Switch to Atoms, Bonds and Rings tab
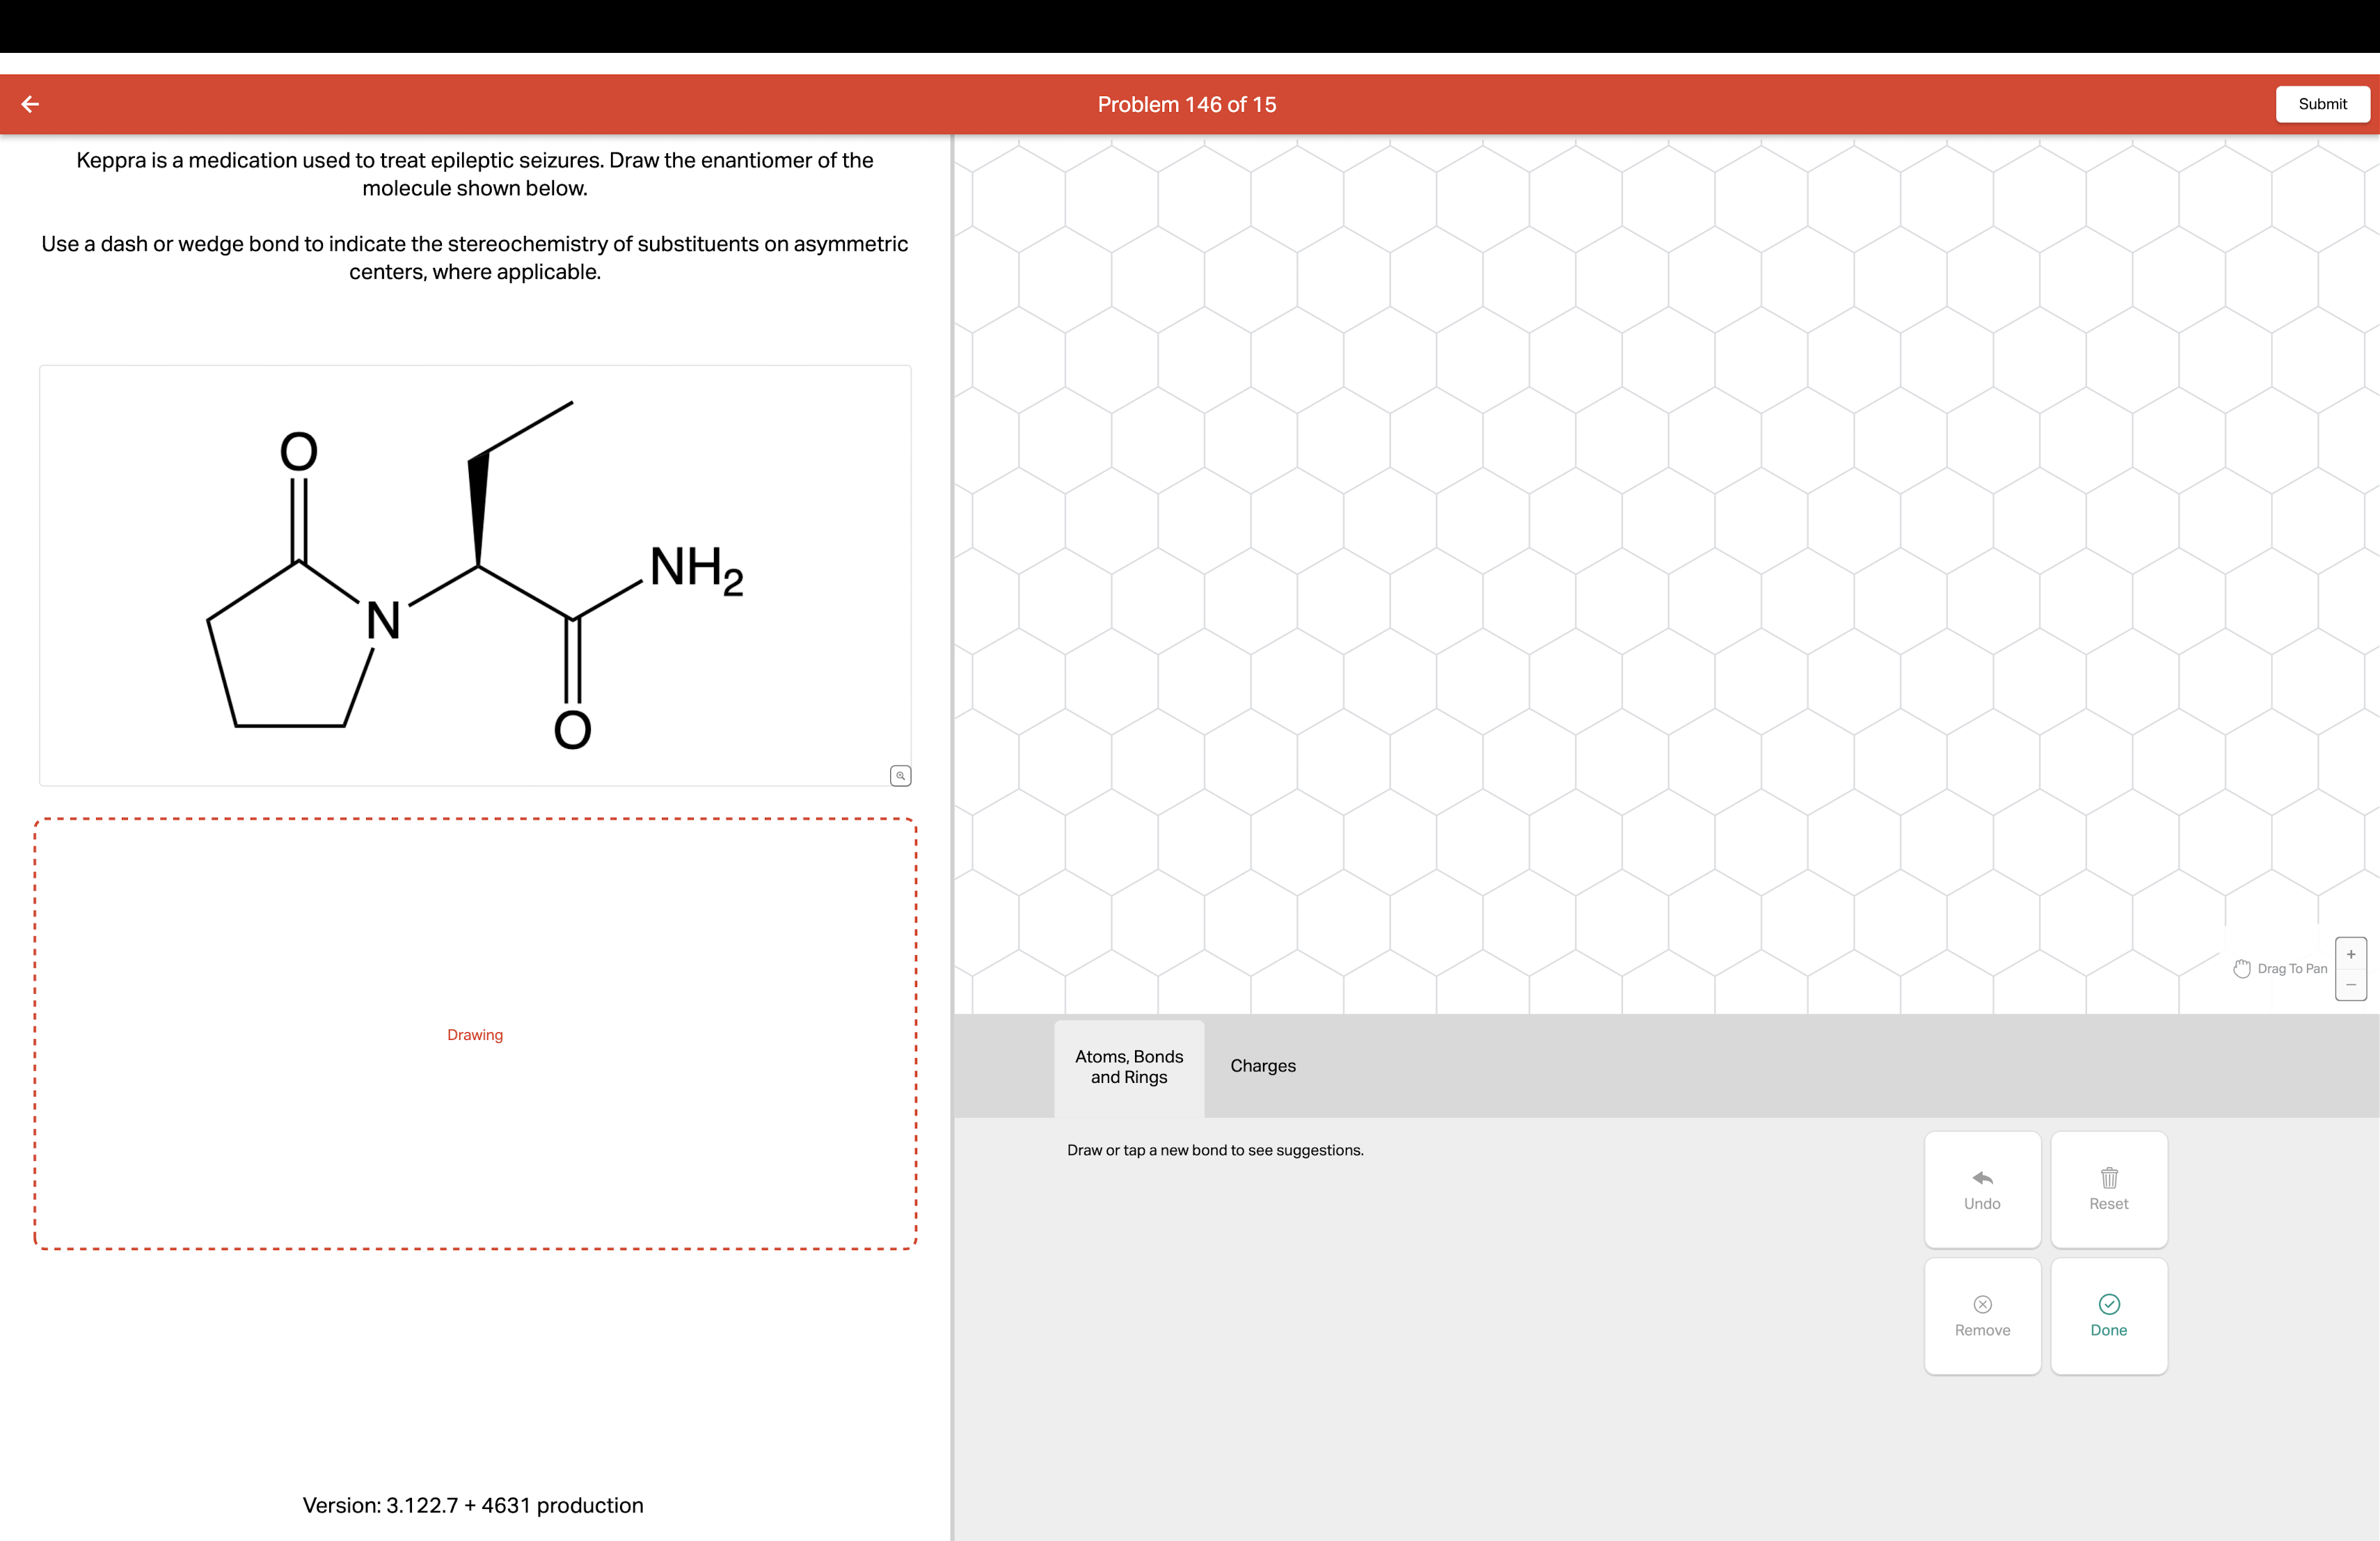The image size is (2380, 1541). point(1129,1067)
